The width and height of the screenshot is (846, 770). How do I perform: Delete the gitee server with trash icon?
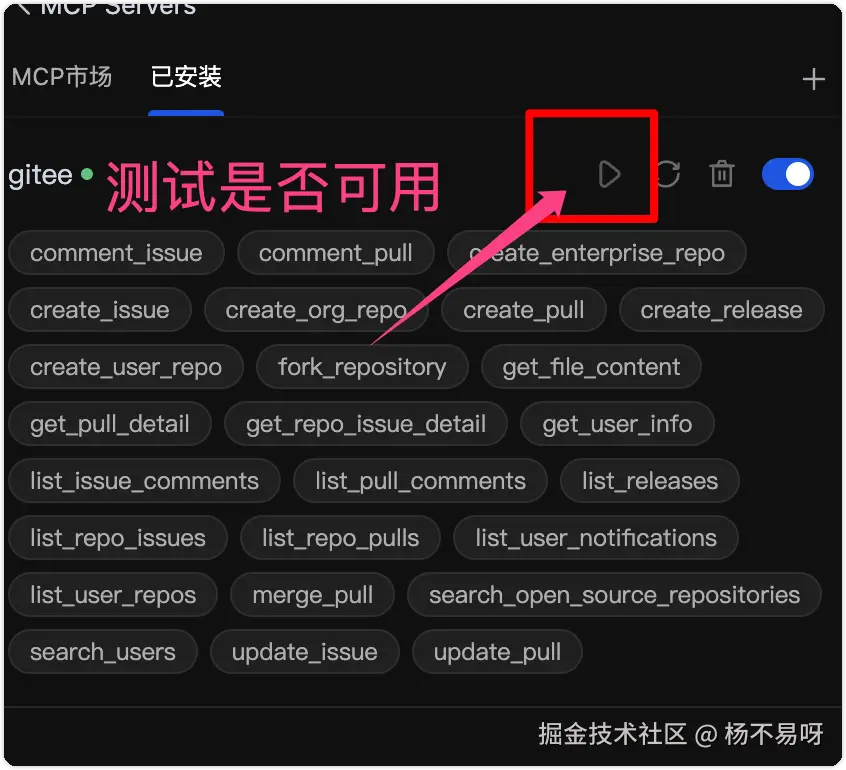pos(721,174)
